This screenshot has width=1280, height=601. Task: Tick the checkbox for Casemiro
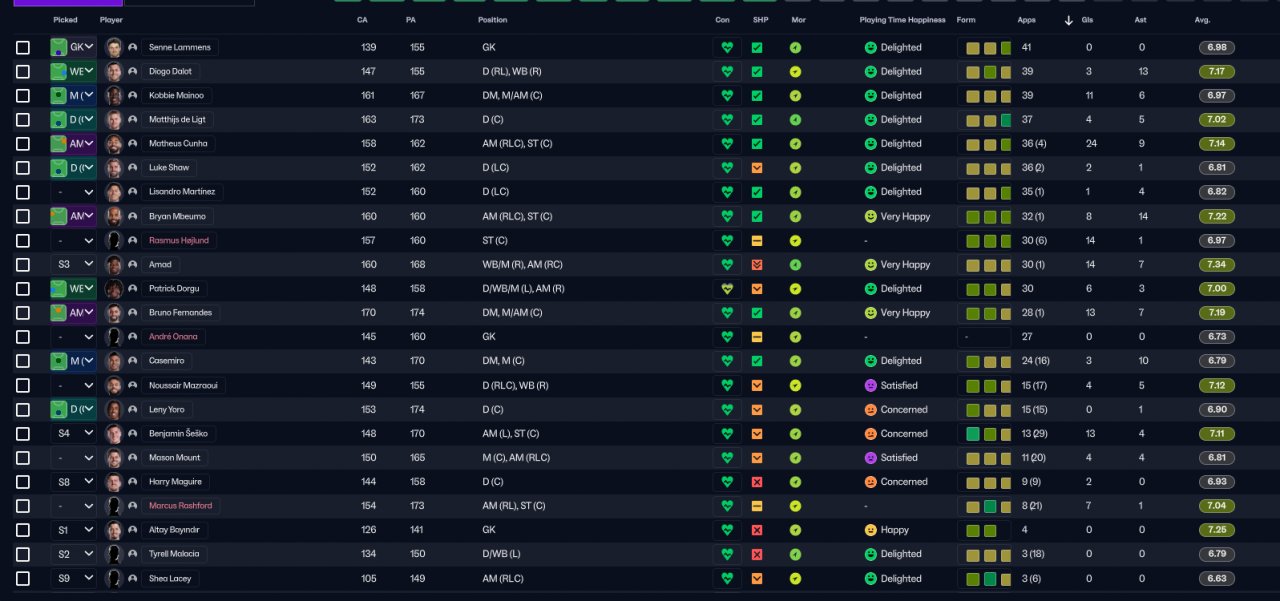[23, 361]
